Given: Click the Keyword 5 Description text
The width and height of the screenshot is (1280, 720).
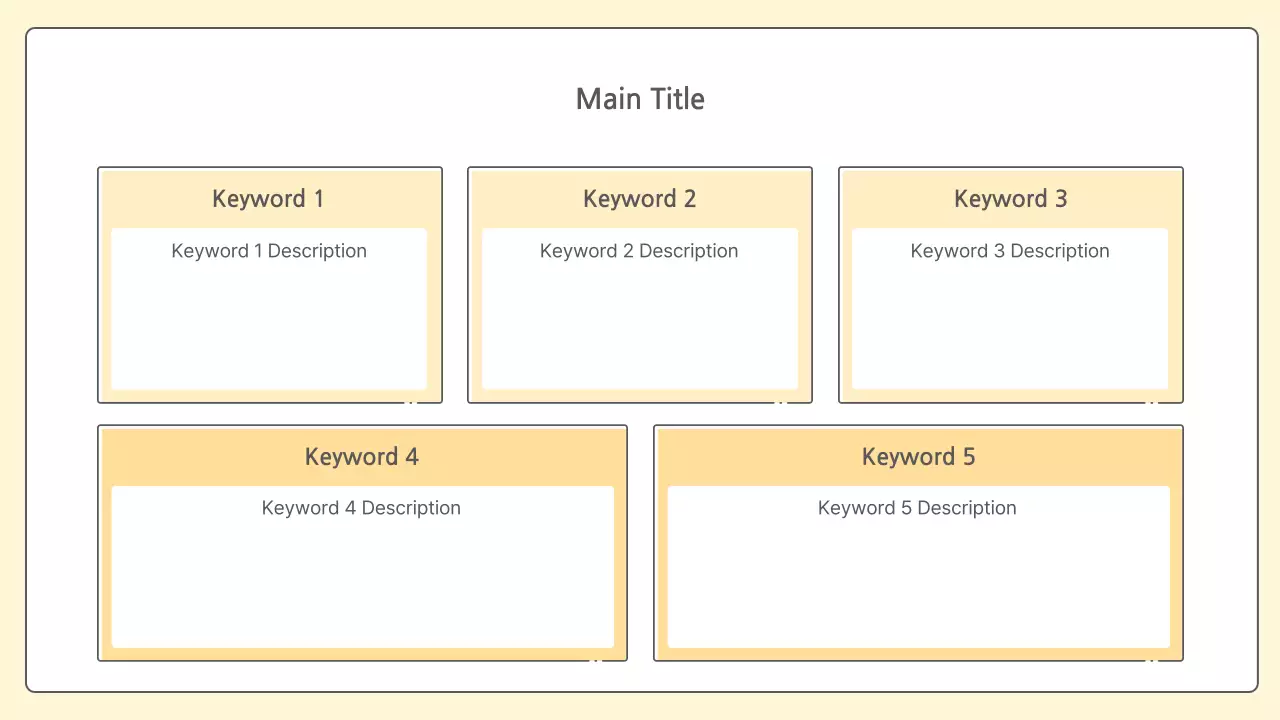Looking at the screenshot, I should pyautogui.click(x=917, y=508).
